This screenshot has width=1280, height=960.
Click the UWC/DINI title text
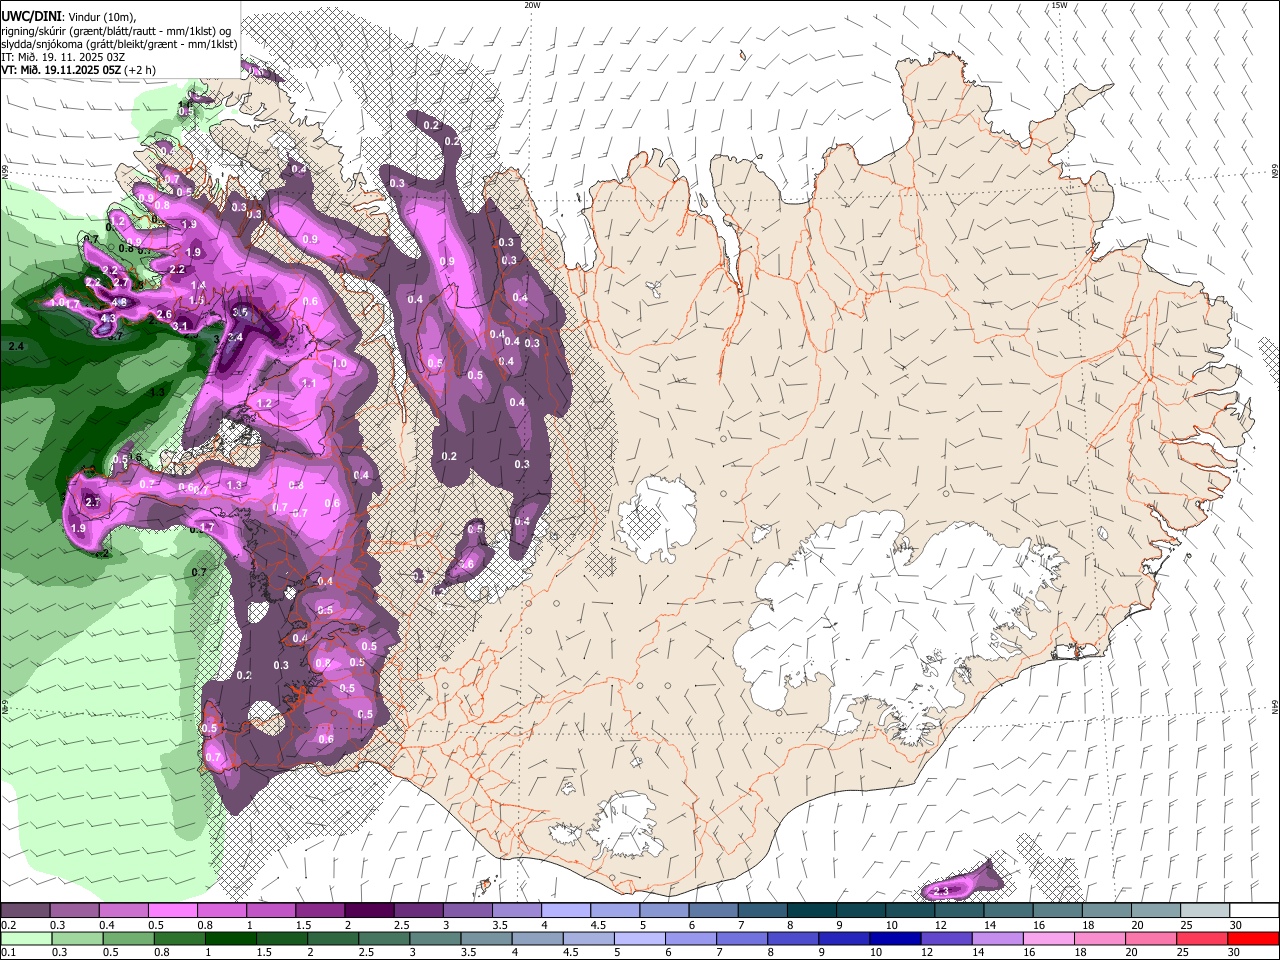pos(31,16)
